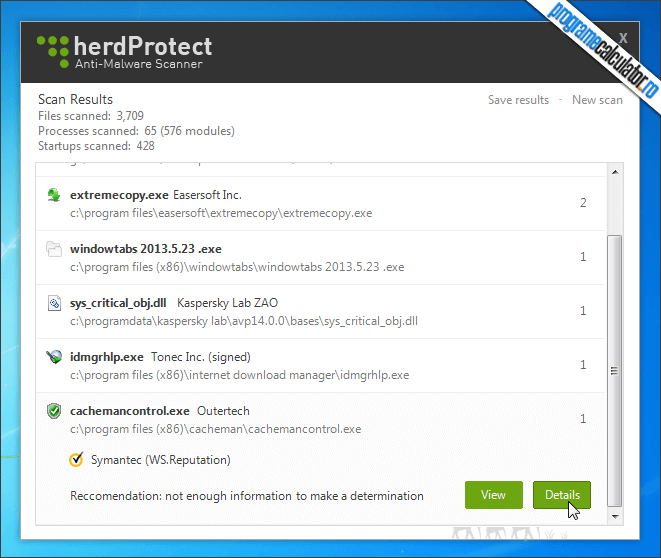Click the internet download manager path text
Image resolution: width=661 pixels, height=558 pixels.
[x=239, y=375]
